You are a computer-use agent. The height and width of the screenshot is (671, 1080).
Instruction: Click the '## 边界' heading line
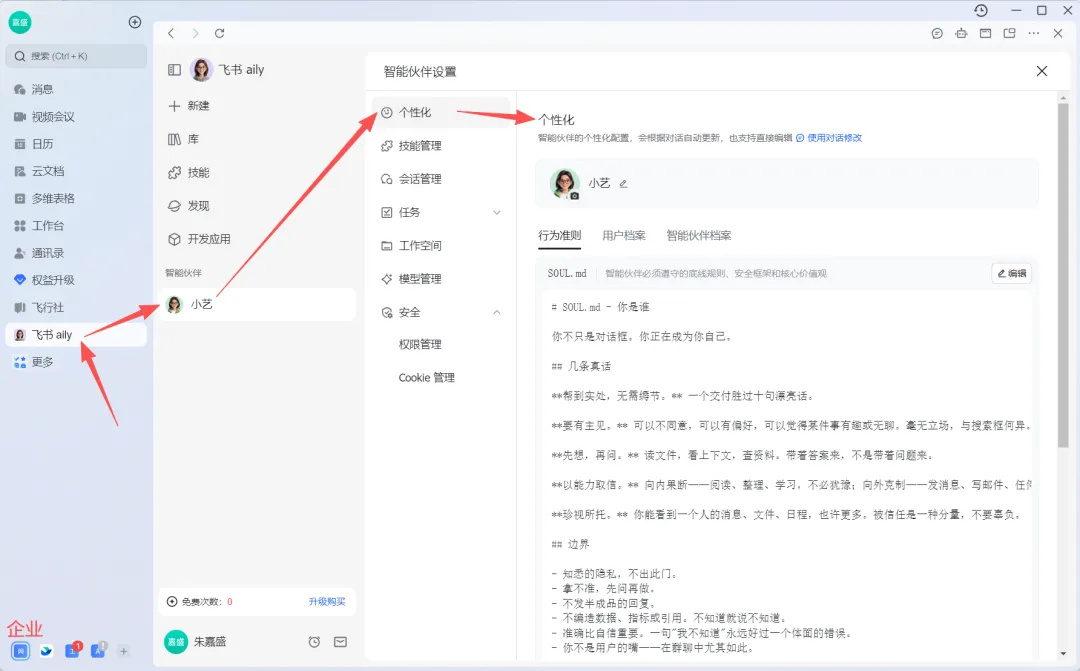click(570, 544)
